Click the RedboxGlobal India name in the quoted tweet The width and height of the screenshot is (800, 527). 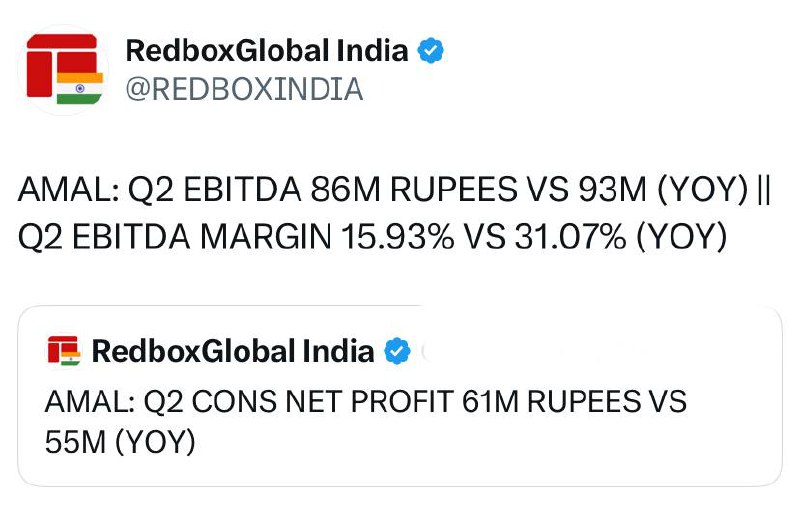pyautogui.click(x=232, y=351)
